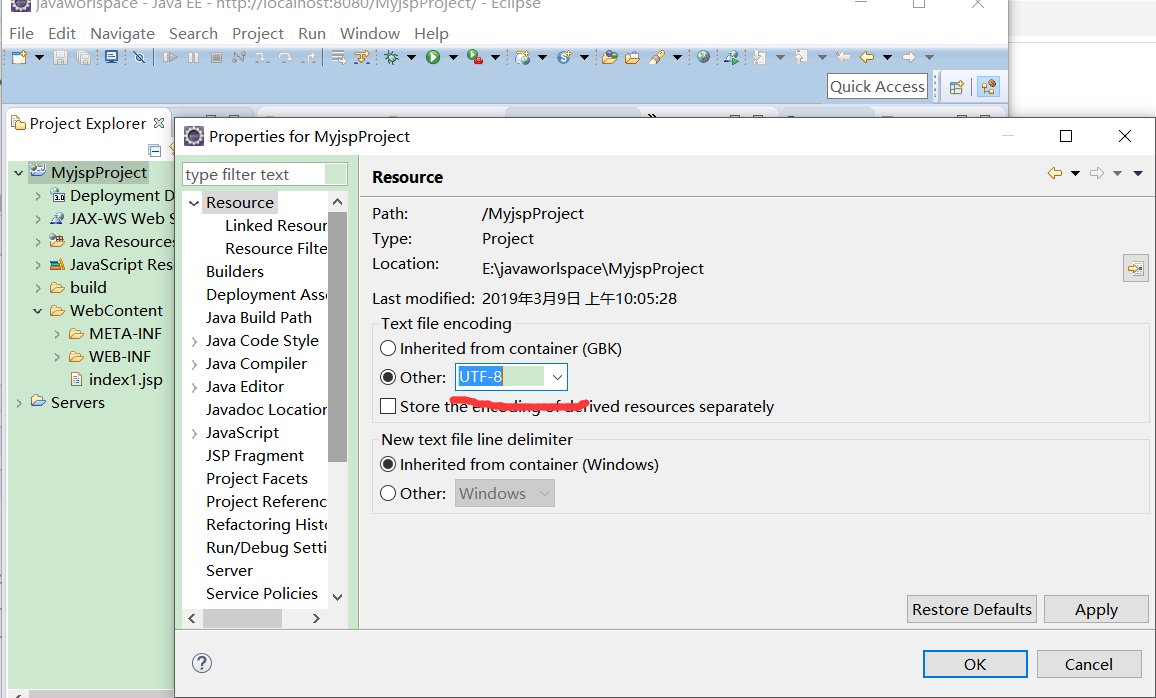
Task: Open the Navigate menu
Action: (122, 33)
